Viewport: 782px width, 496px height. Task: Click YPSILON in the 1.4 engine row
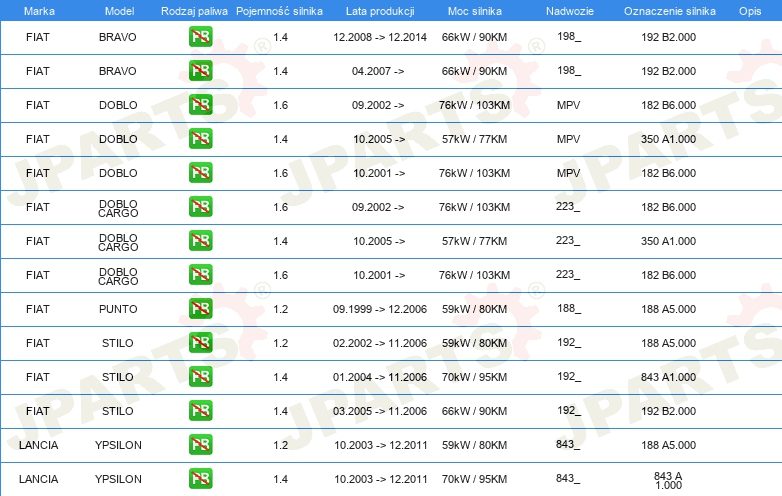[x=118, y=479]
